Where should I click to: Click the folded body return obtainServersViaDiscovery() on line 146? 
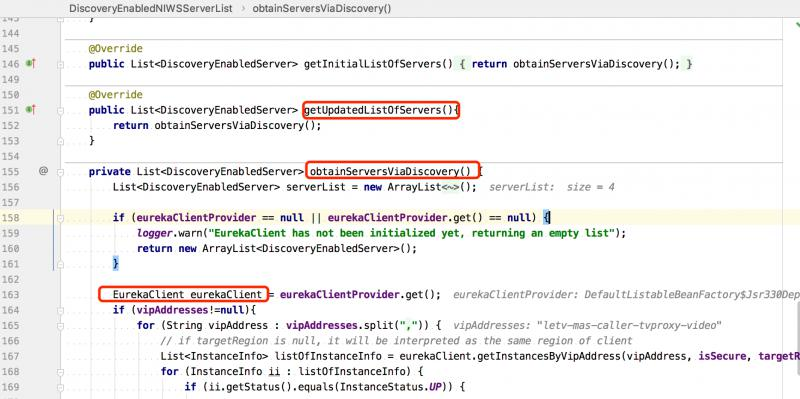[x=576, y=64]
